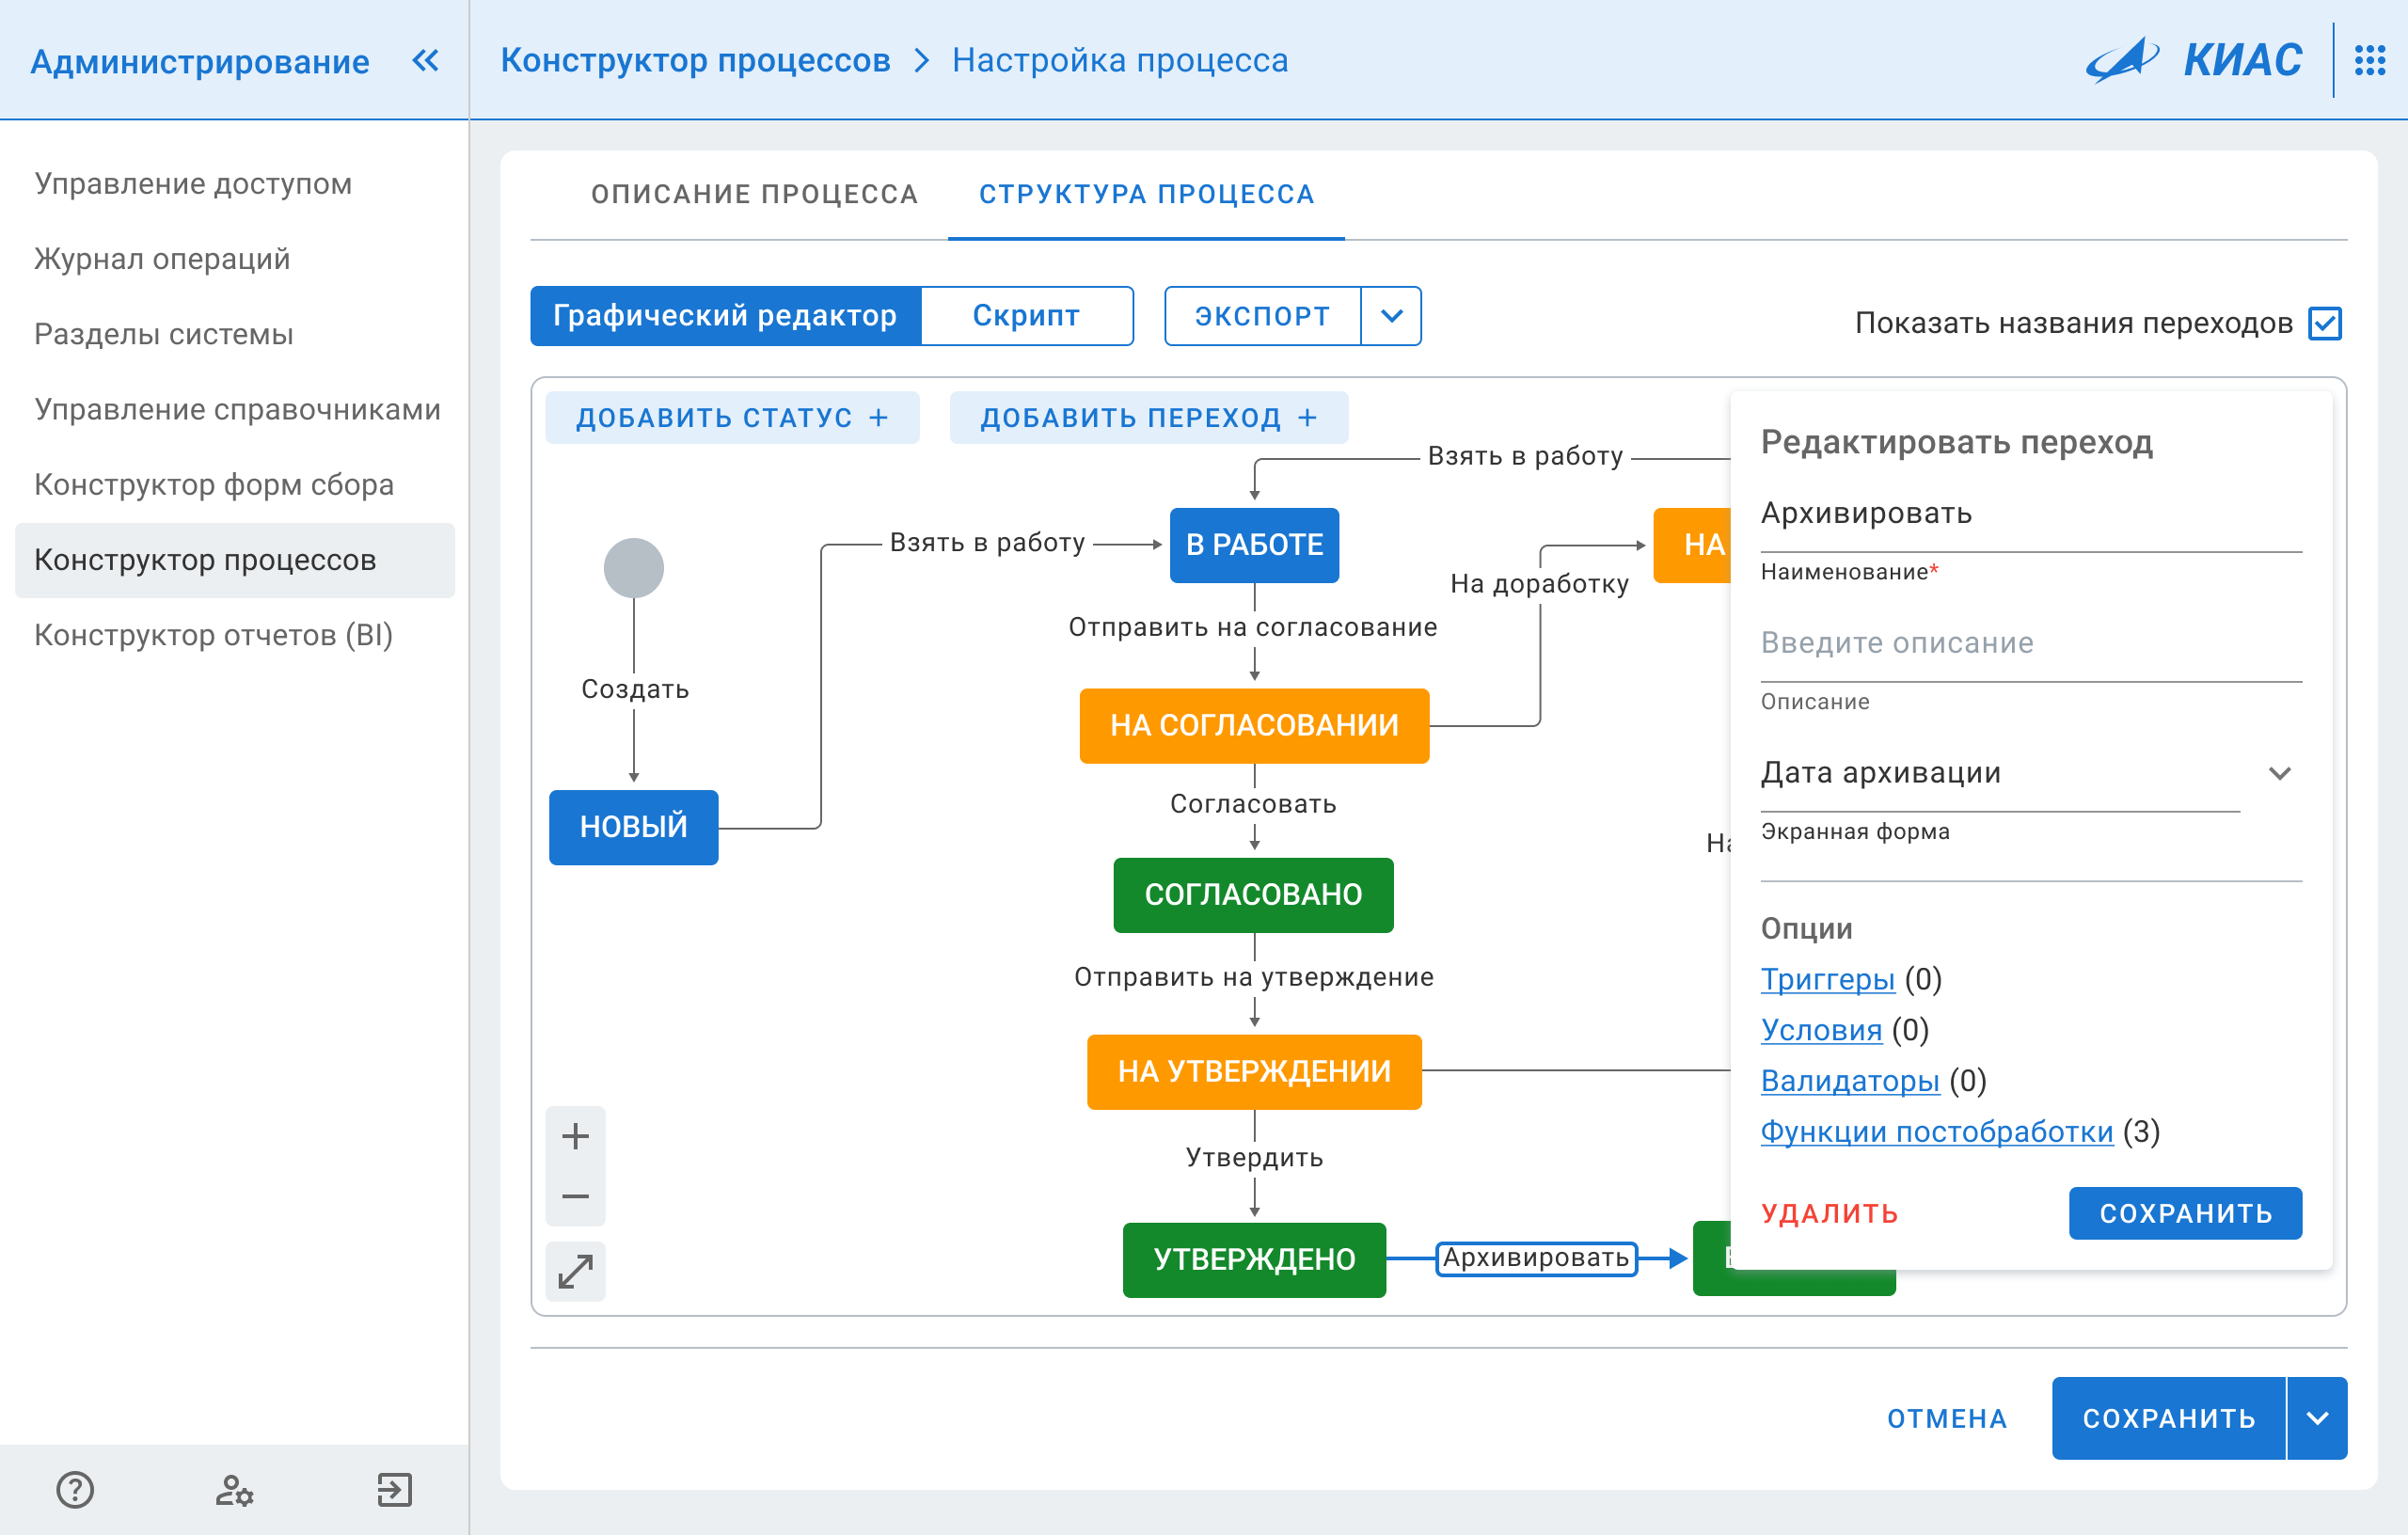Open the ЭКСПОРТ dropdown arrow
This screenshot has height=1535, width=2408.
(1391, 316)
